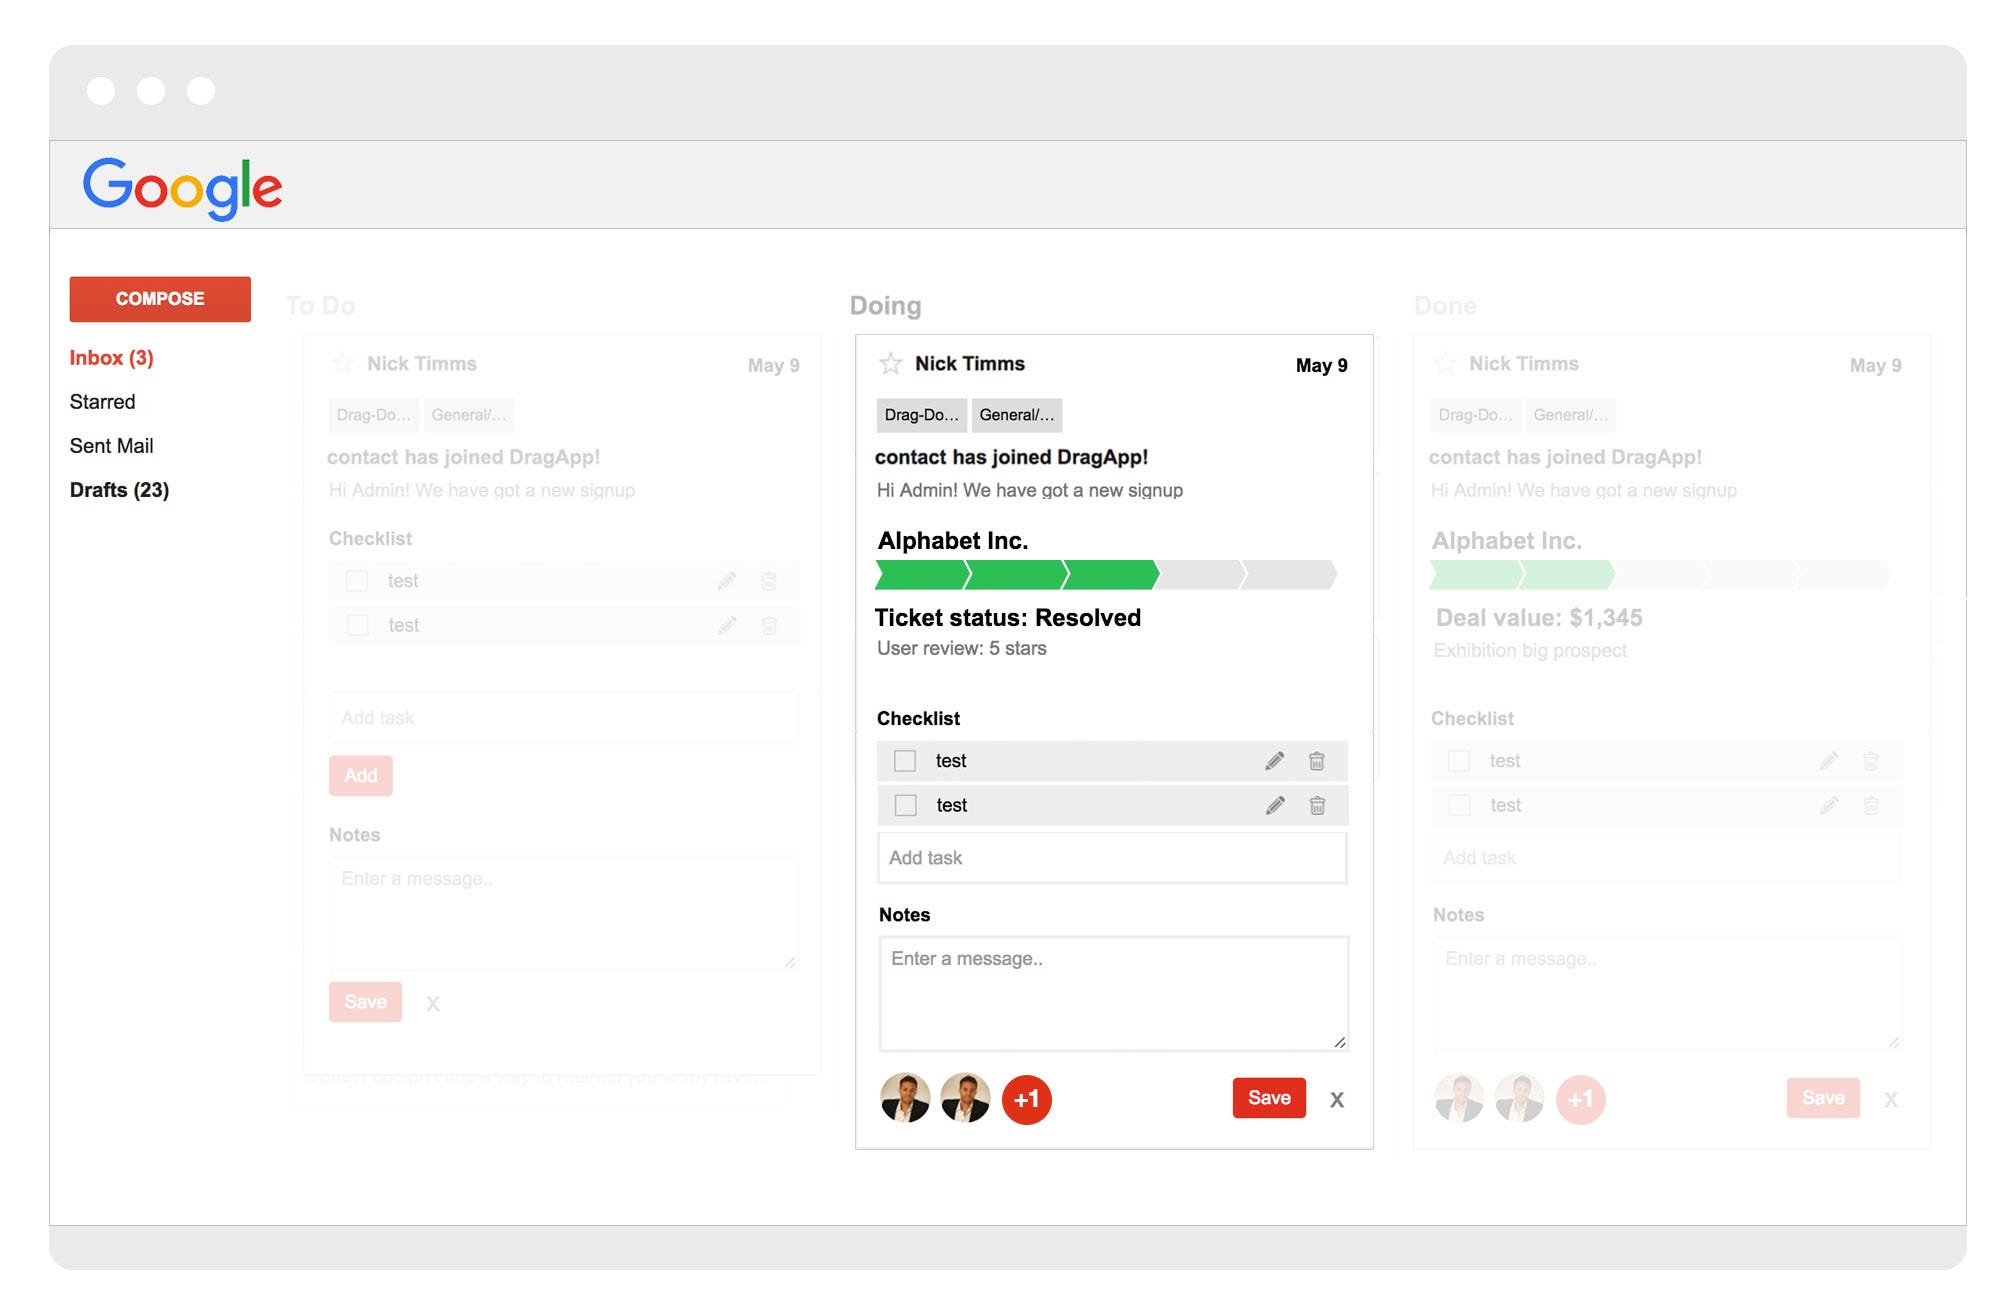This screenshot has height=1308, width=2000.
Task: Focus Add task field in To Do card
Action: coord(564,718)
